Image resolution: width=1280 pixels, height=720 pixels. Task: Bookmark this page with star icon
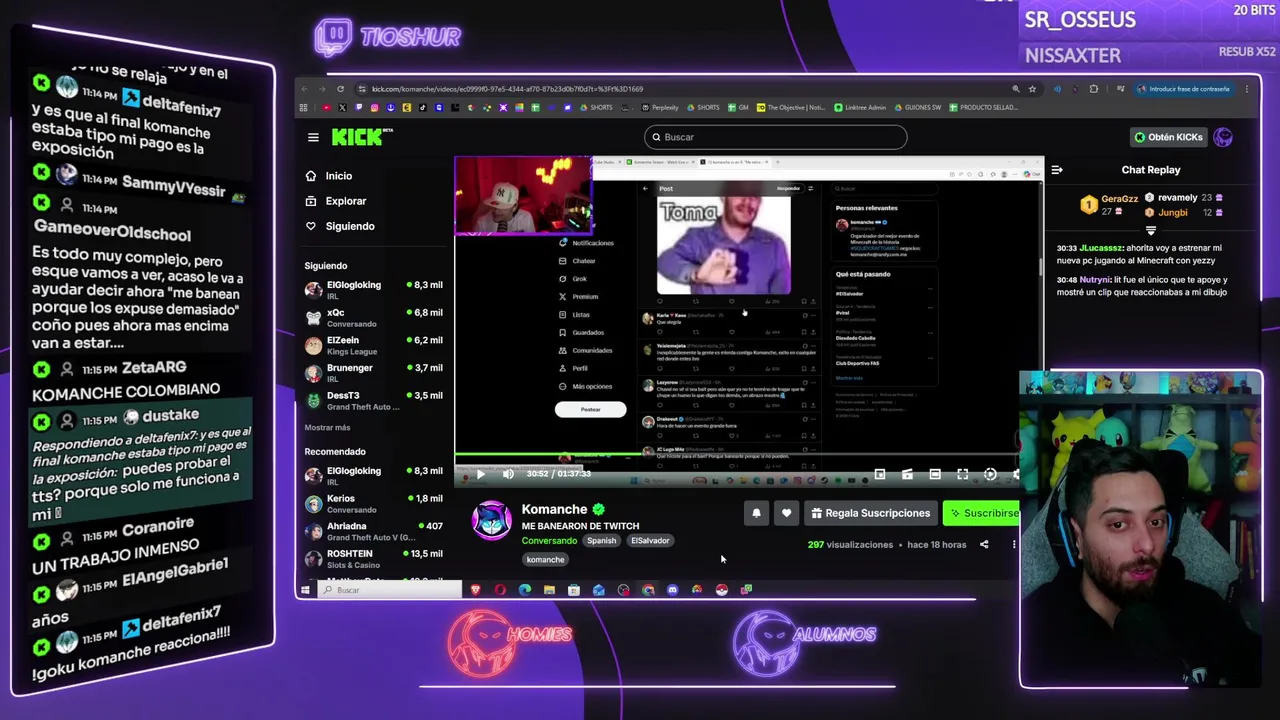(1032, 89)
